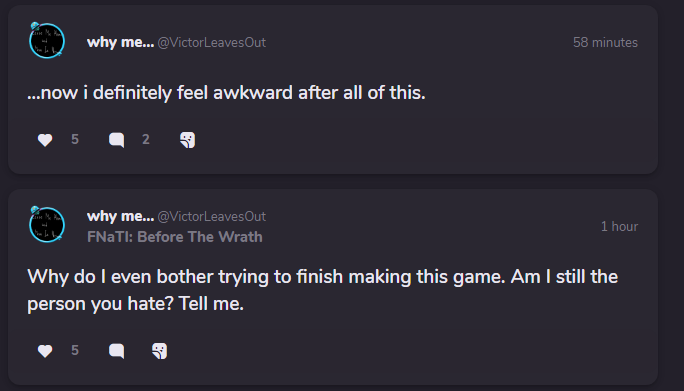The image size is (684, 391).
Task: Open the @VictorLeavesOut handle on the 58 minutes post
Action: tap(212, 42)
